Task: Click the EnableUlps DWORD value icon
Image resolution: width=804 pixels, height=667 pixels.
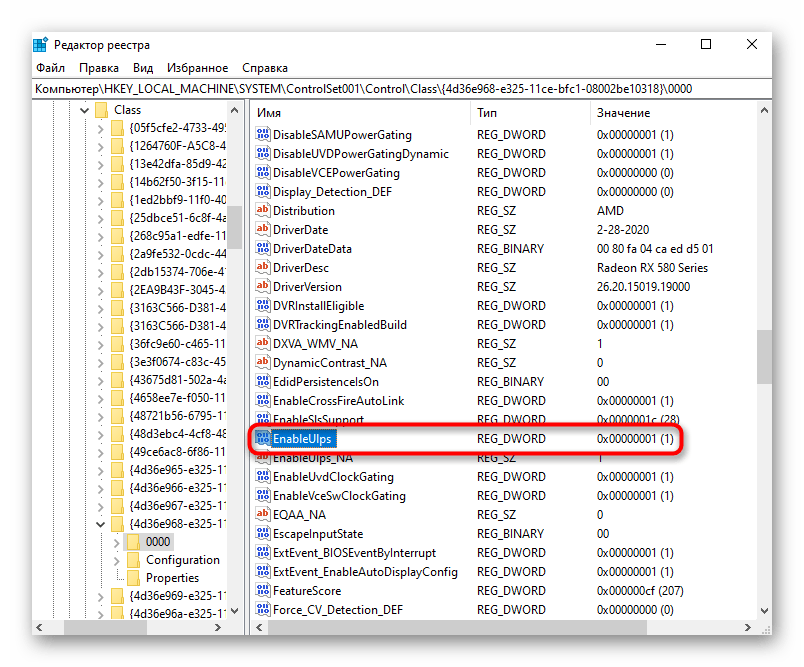Action: (x=263, y=439)
